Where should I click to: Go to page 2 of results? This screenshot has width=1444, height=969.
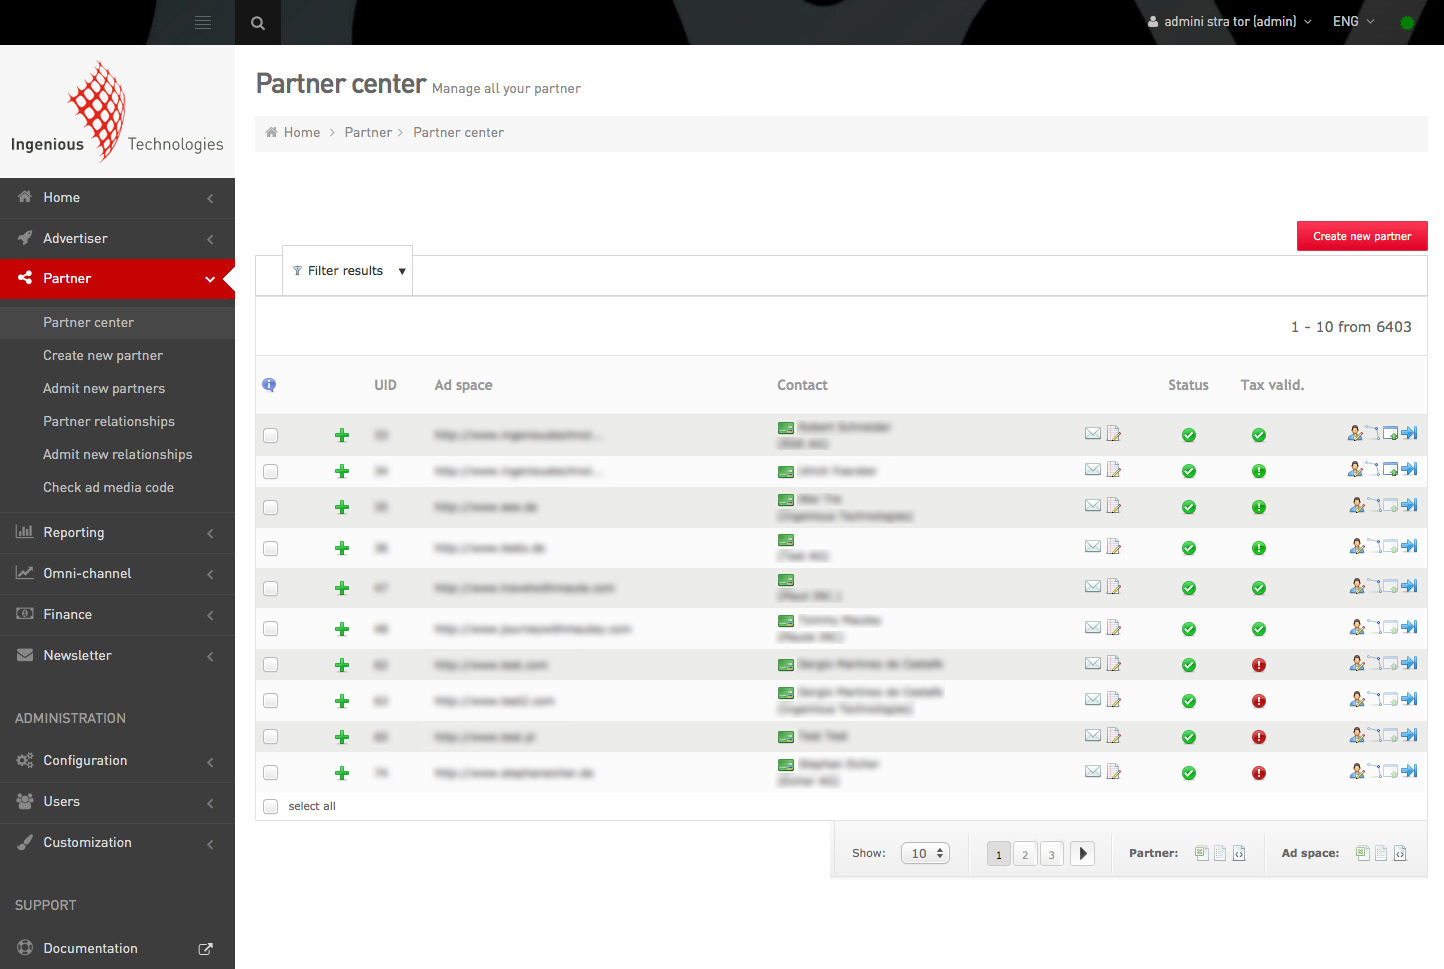[1025, 854]
